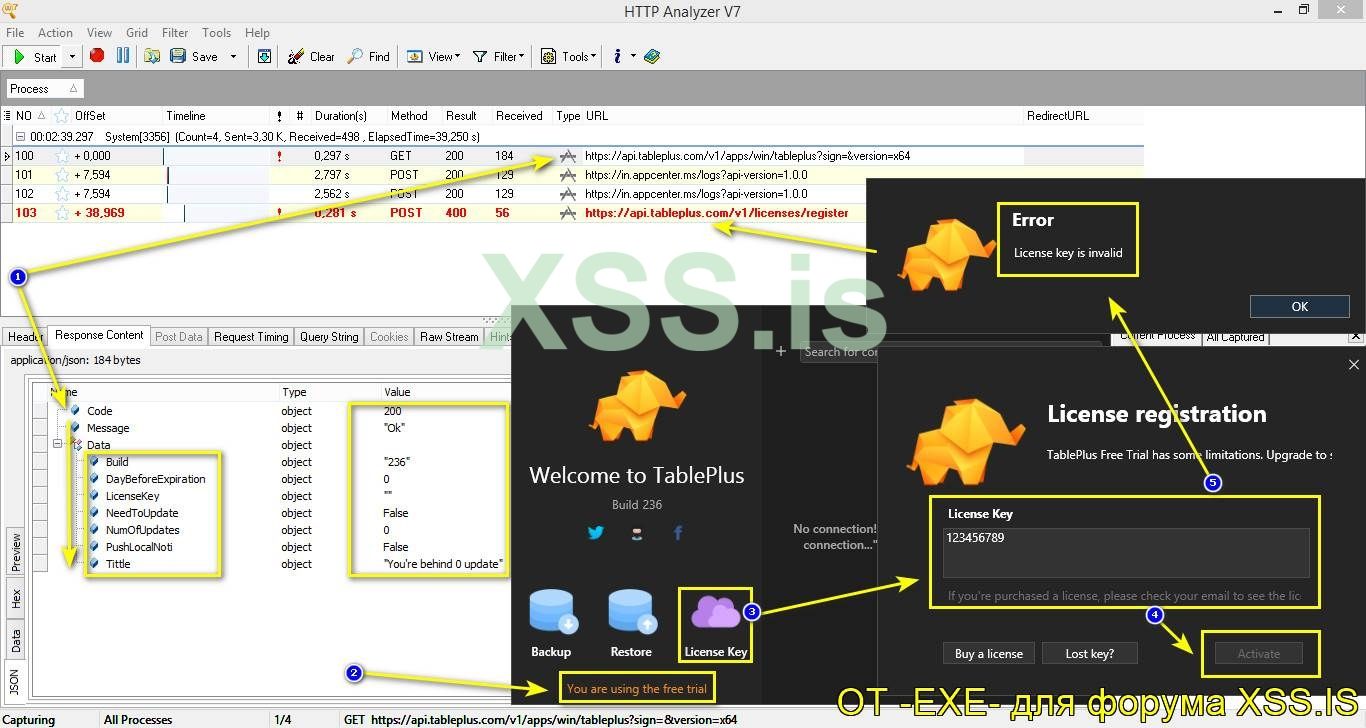Click the Buy a license button
Screen dimensions: 1366x728
pyautogui.click(x=988, y=653)
